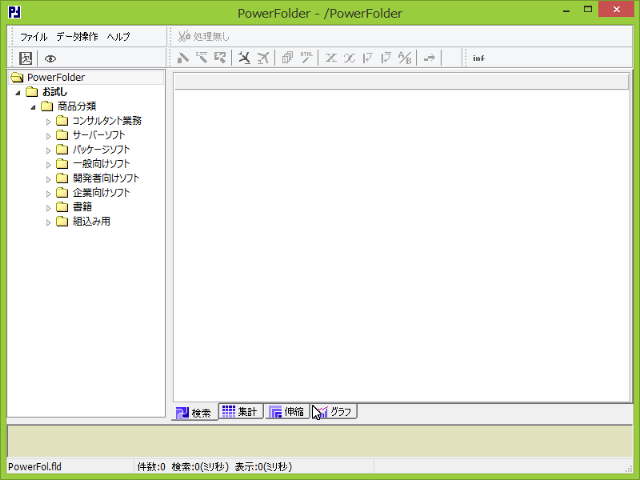Expand the 書籍 folder
640x480 pixels.
tap(48, 208)
